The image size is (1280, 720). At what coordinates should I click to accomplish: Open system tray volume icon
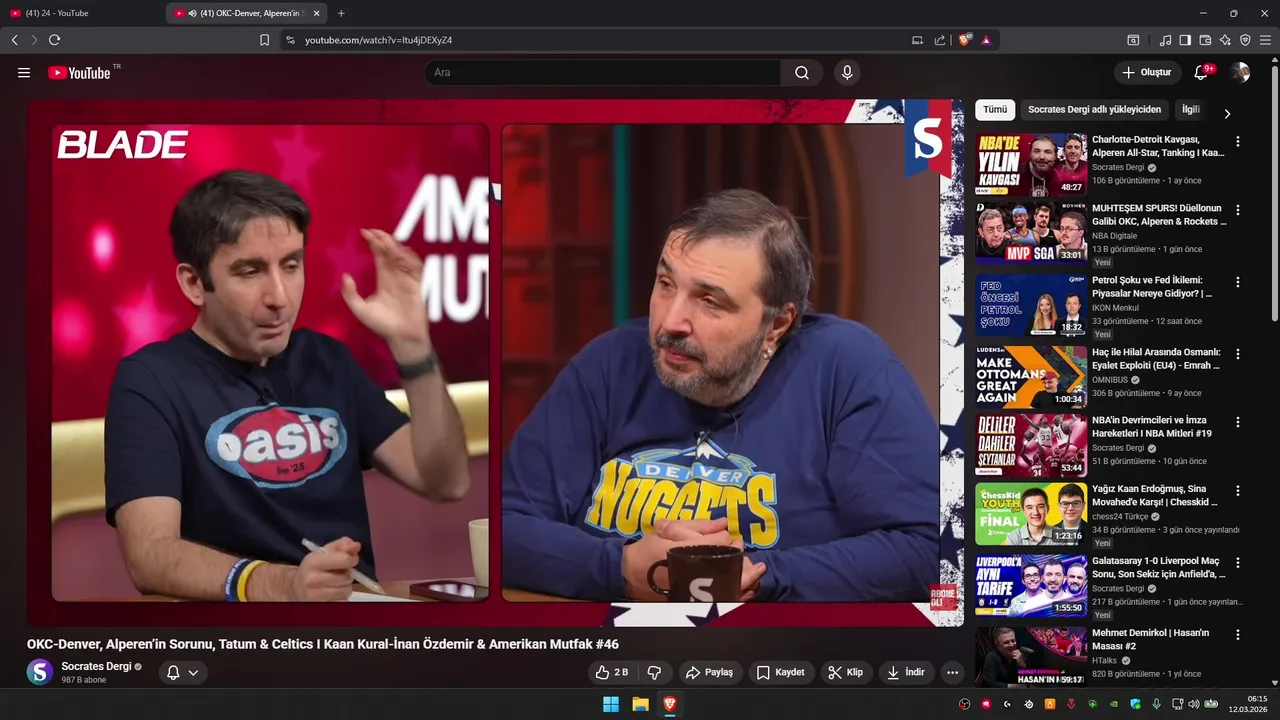pyautogui.click(x=1193, y=704)
